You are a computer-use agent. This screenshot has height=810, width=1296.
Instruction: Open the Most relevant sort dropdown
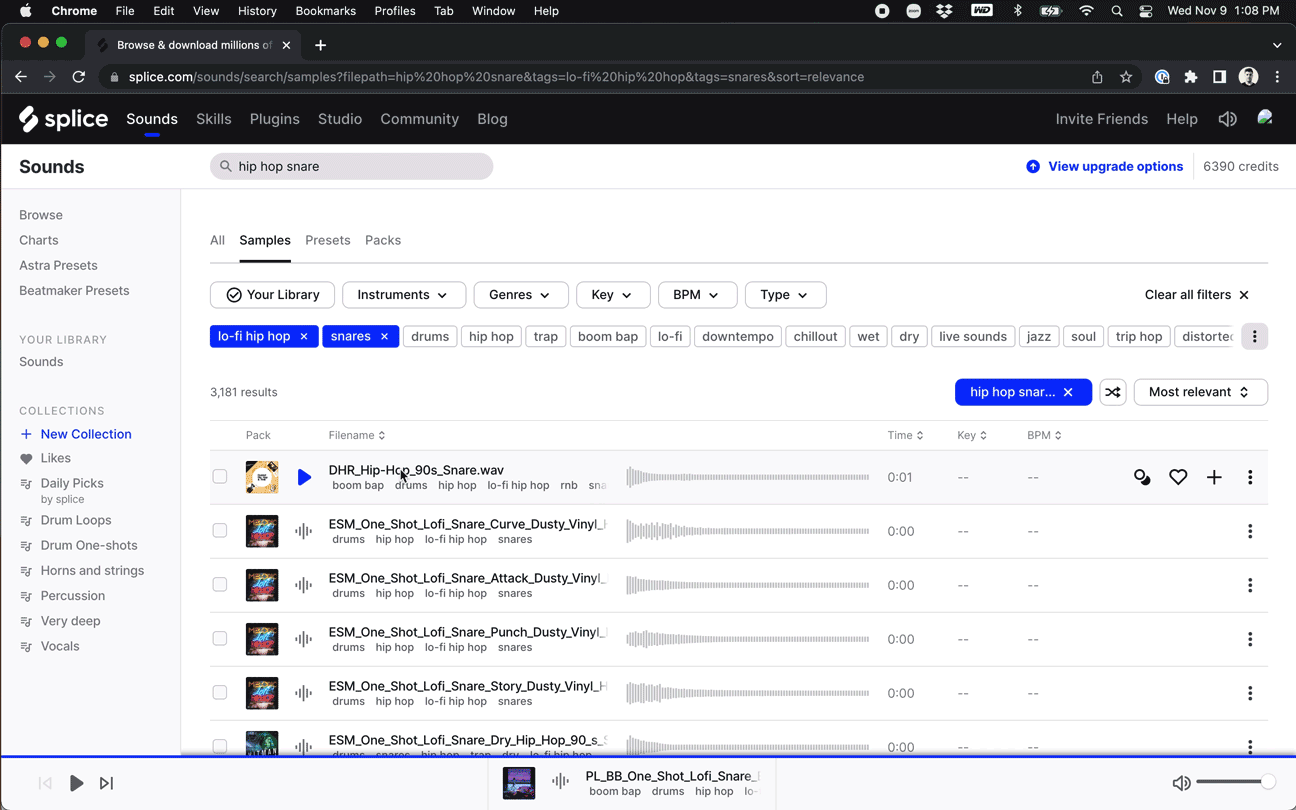[x=1200, y=391]
